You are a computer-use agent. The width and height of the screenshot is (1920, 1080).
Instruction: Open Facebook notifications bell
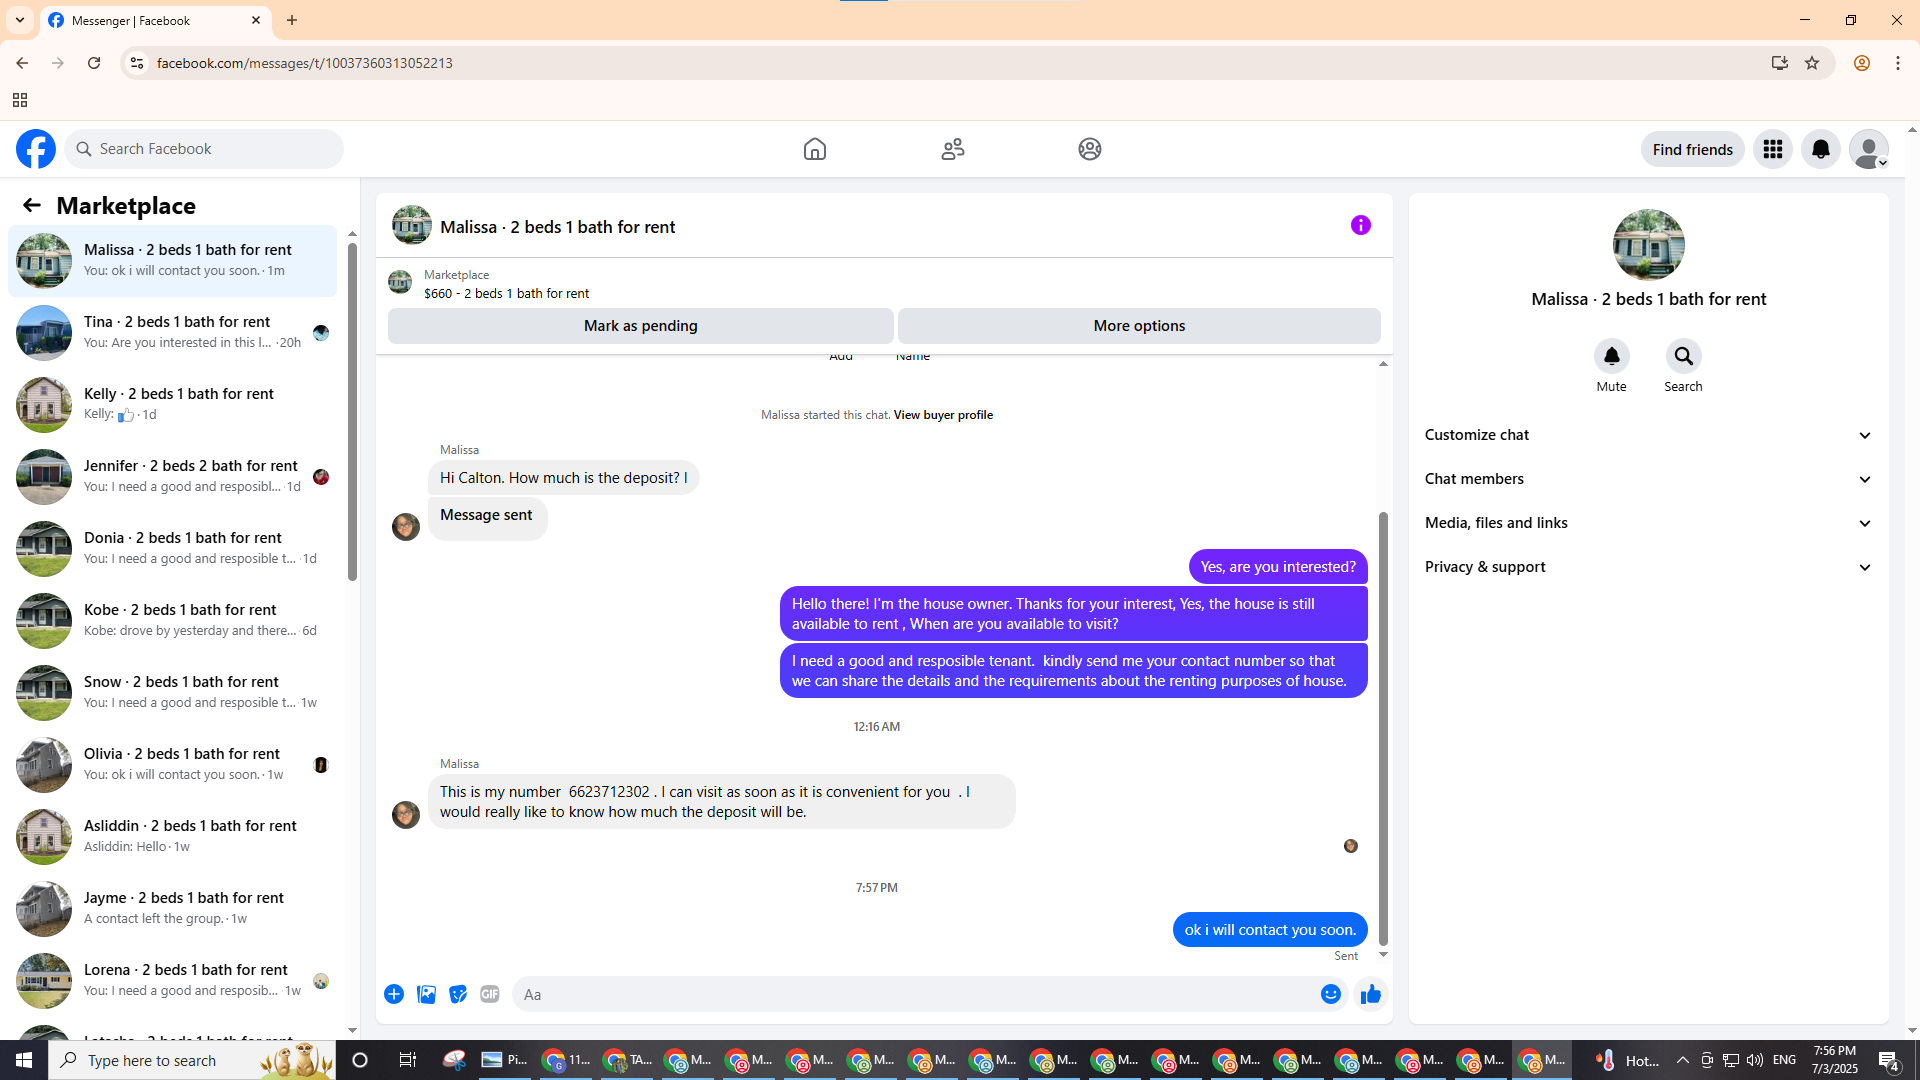(1820, 149)
